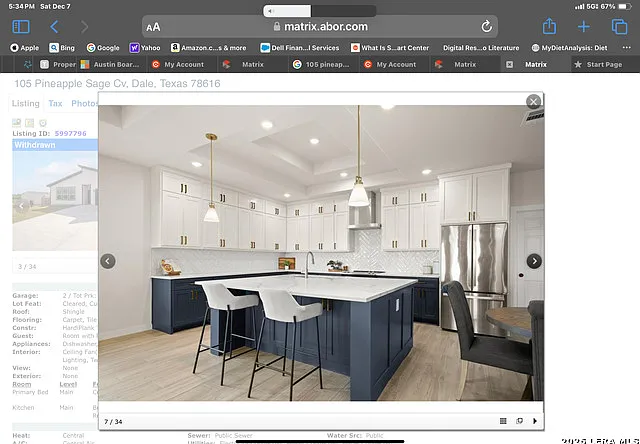
Task: Toggle the Safari sidebar panel icon
Action: click(x=21, y=27)
